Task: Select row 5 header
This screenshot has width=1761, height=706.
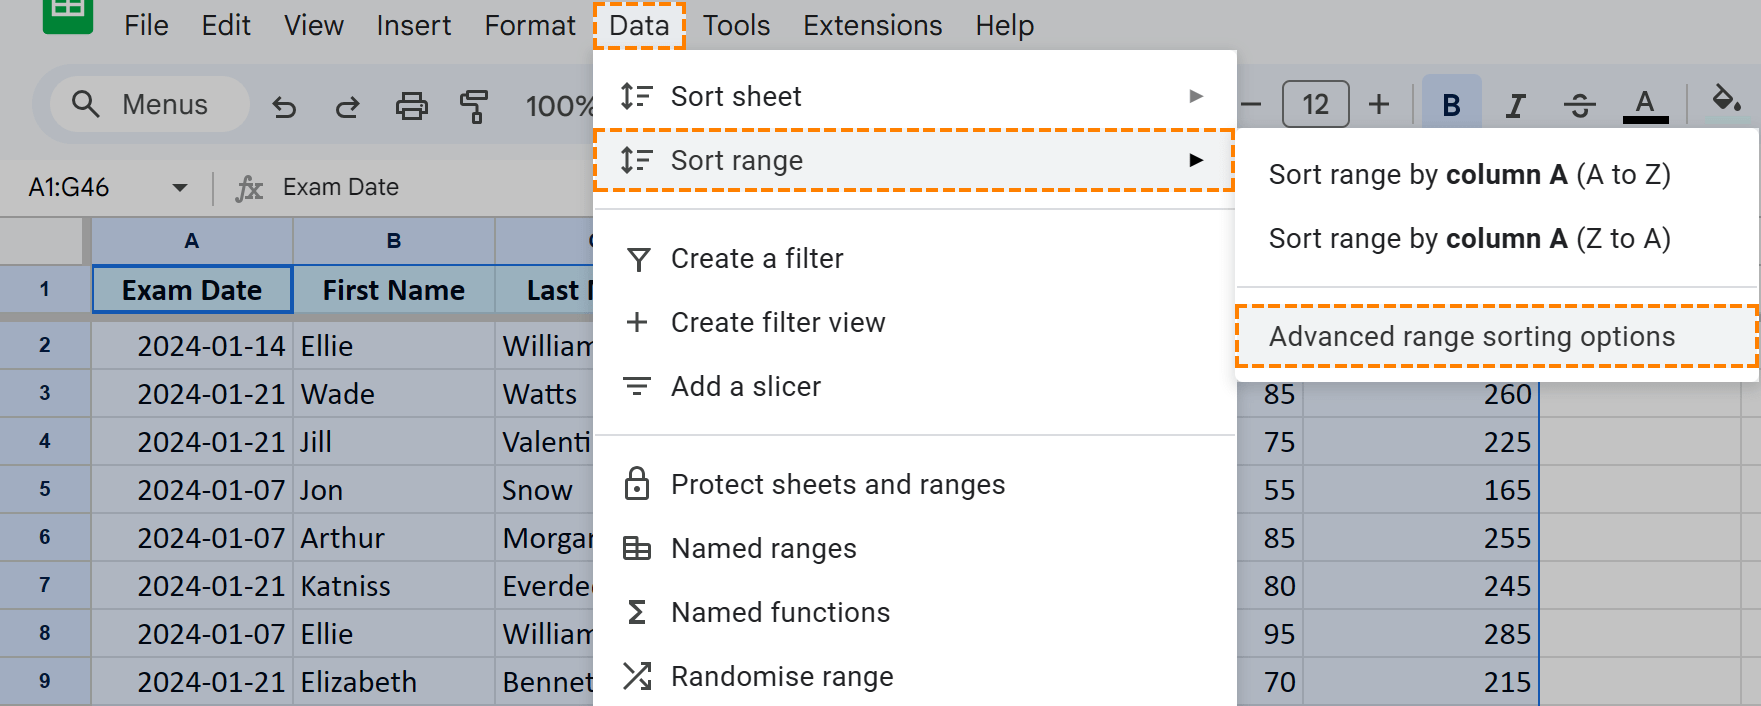Action: tap(44, 489)
